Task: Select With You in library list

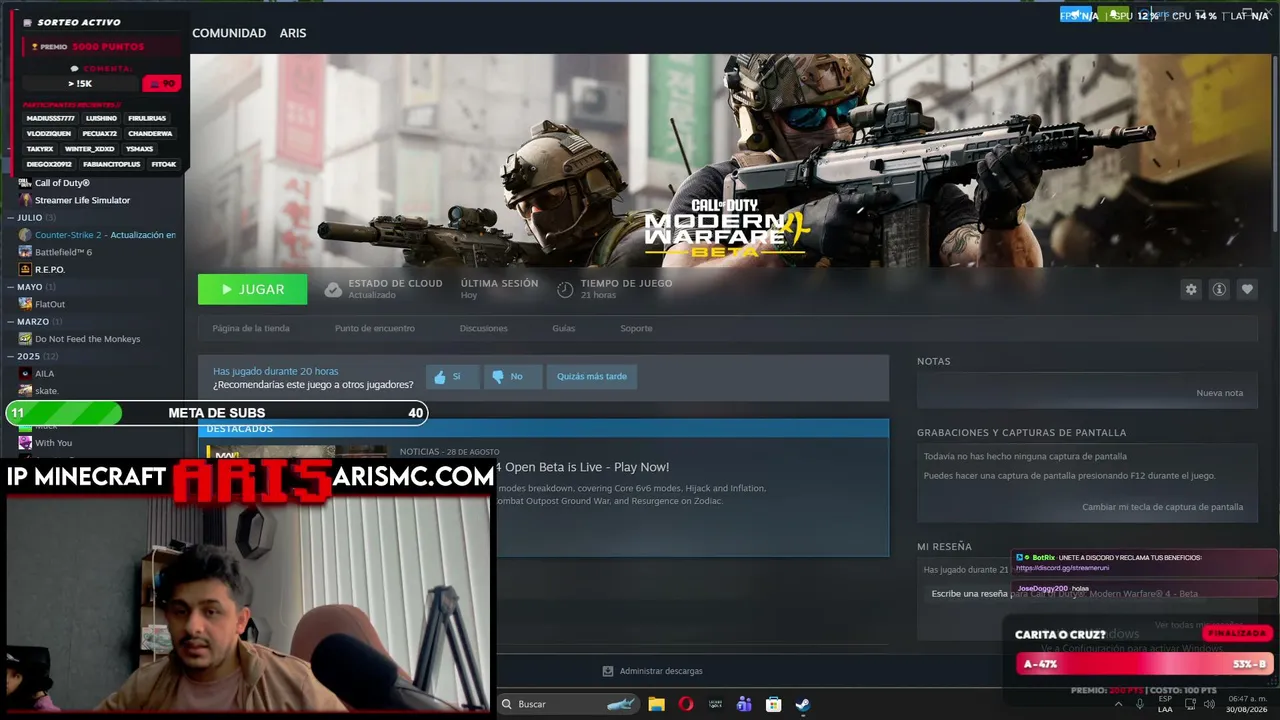Action: click(x=53, y=443)
